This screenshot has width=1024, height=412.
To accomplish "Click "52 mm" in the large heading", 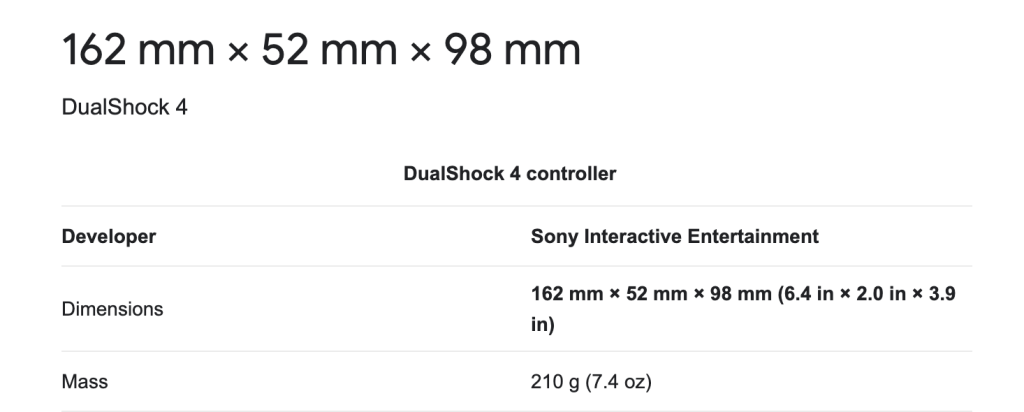I will [327, 52].
